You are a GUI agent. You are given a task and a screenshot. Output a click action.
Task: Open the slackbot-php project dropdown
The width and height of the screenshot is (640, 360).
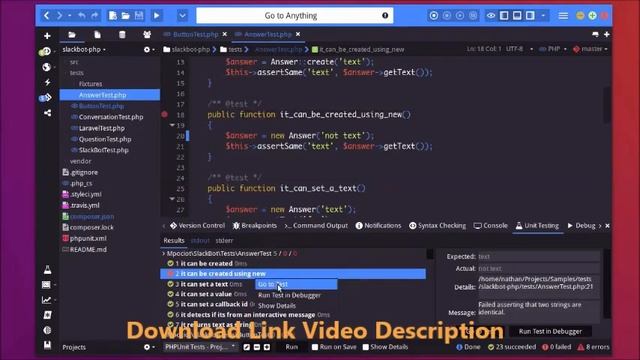tap(84, 49)
